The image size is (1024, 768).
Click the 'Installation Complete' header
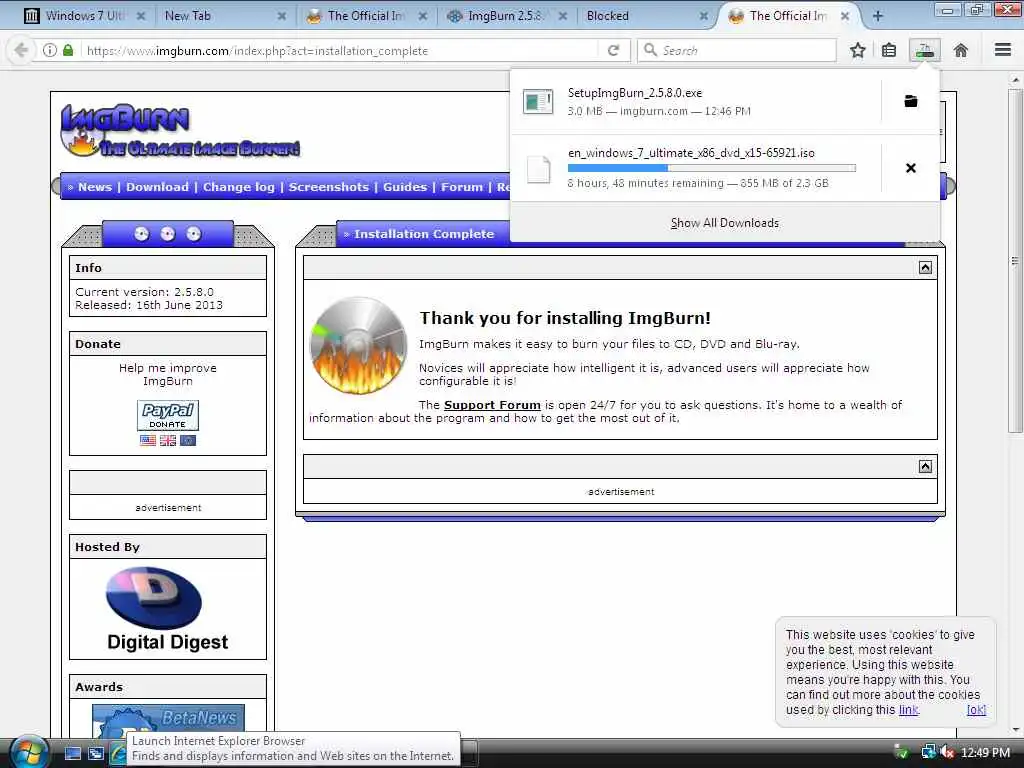[424, 234]
